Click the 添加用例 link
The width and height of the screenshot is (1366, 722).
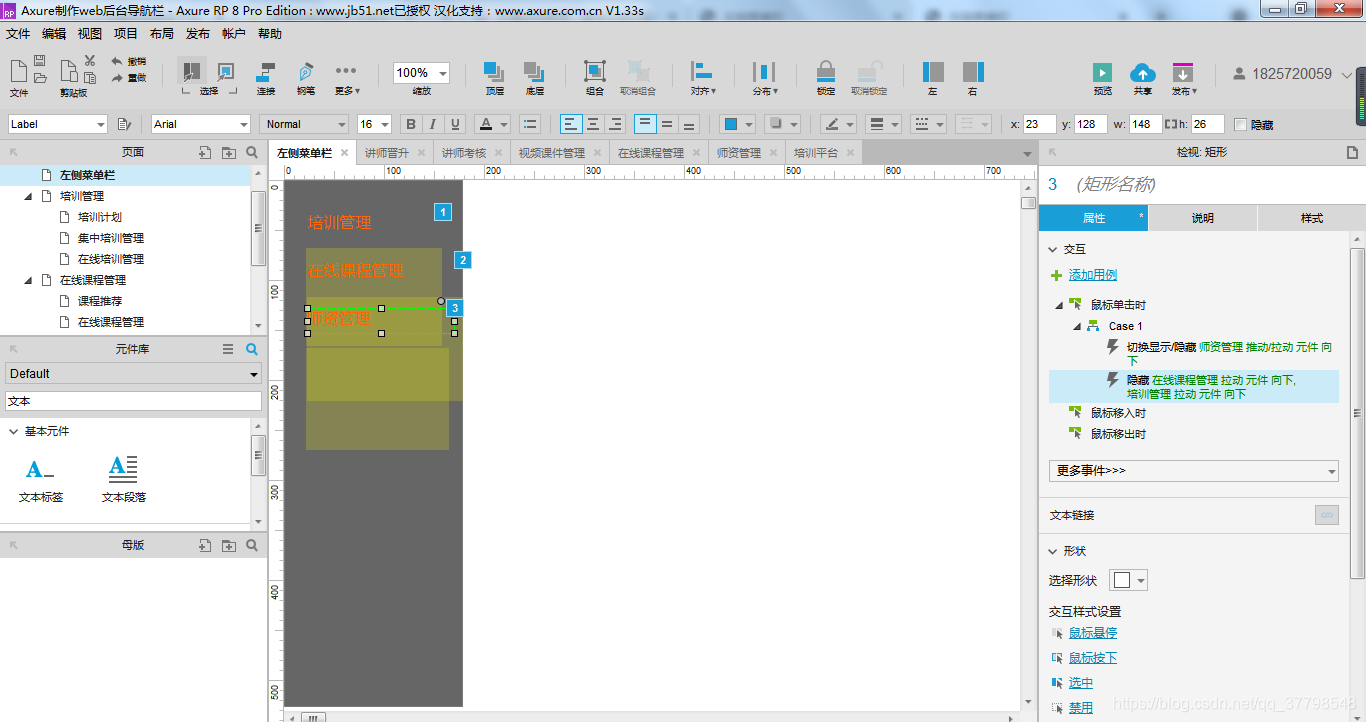coord(1093,275)
